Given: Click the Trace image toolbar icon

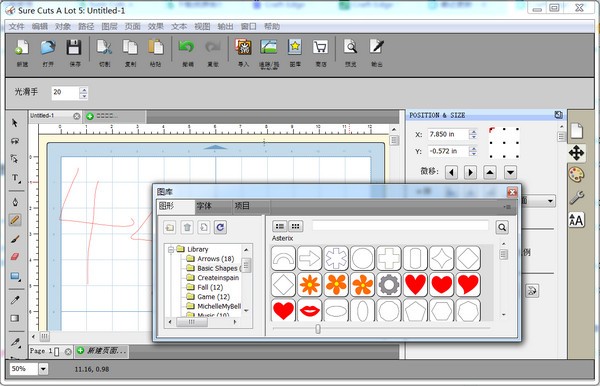Looking at the screenshot, I should click(269, 47).
